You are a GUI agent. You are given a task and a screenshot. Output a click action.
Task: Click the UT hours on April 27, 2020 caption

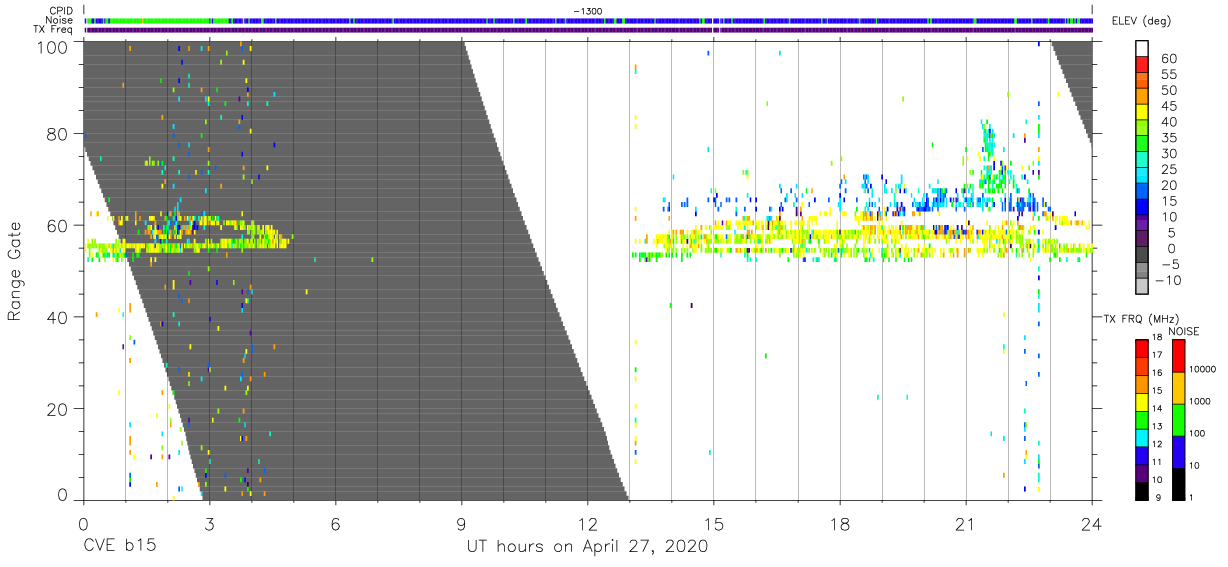(x=587, y=547)
